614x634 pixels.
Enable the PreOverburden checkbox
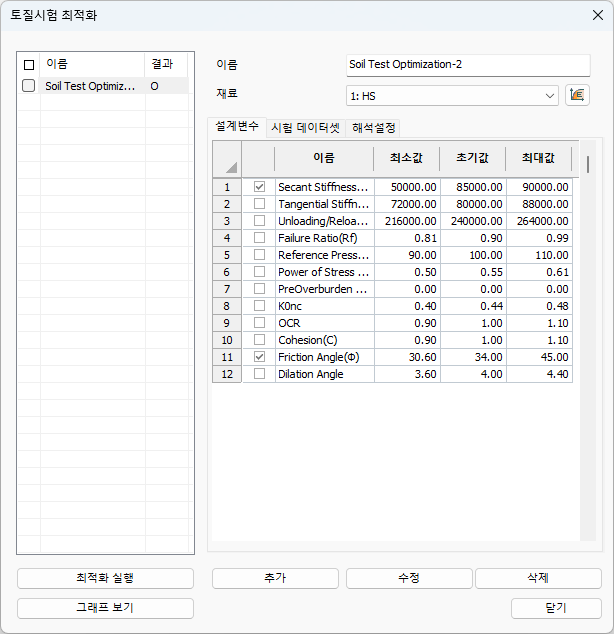coord(259,289)
